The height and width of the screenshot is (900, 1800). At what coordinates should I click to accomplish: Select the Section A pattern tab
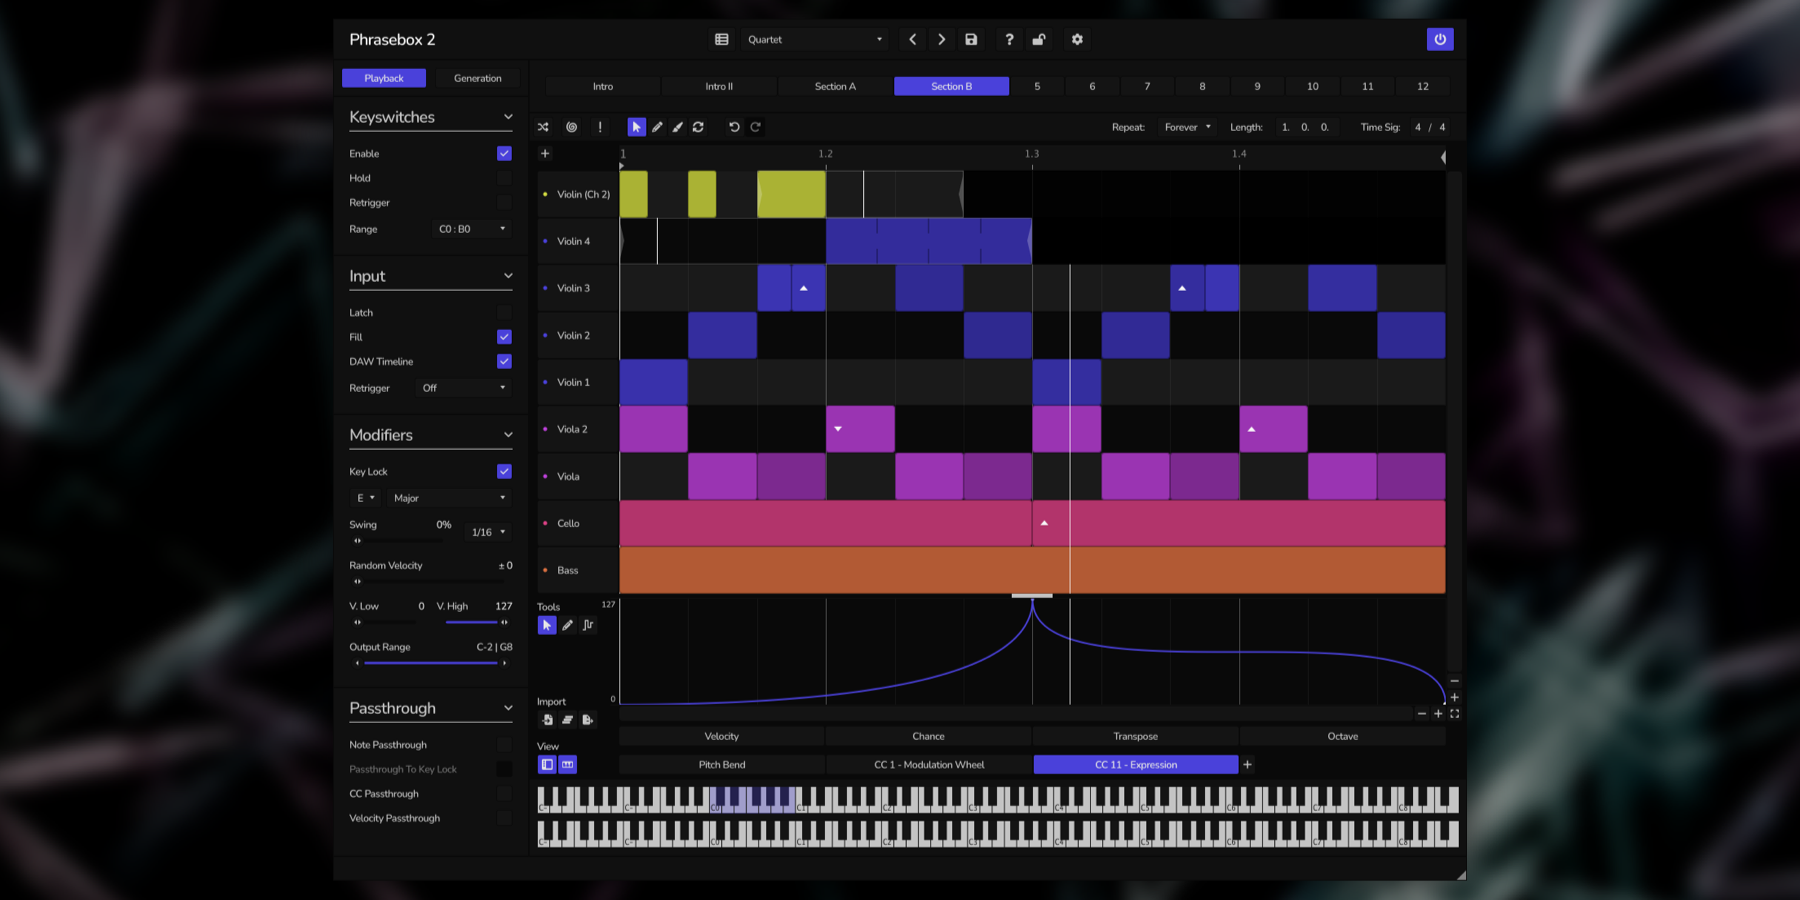(x=835, y=86)
